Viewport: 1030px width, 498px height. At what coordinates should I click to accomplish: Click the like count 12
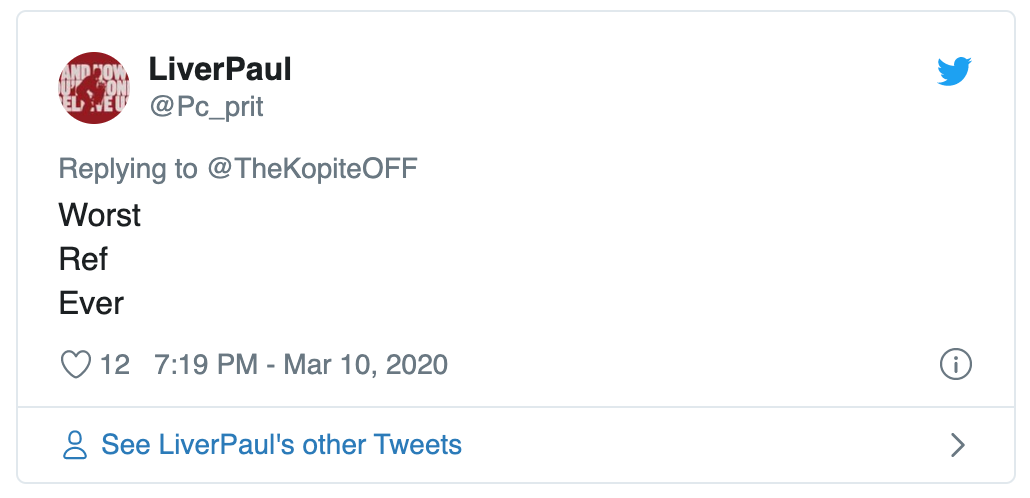point(114,365)
